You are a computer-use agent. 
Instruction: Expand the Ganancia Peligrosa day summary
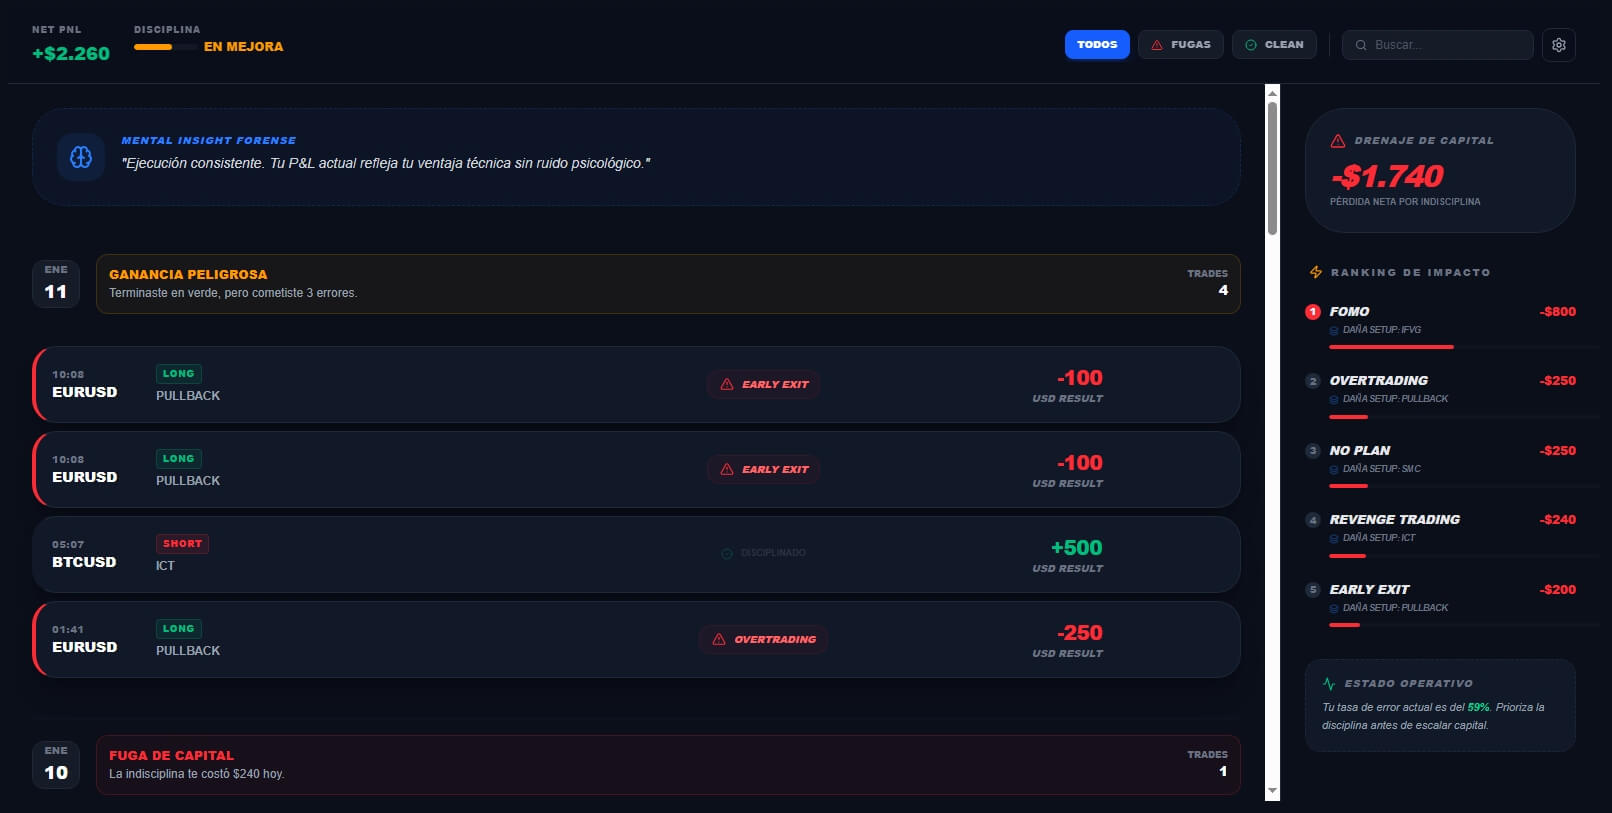coord(667,284)
